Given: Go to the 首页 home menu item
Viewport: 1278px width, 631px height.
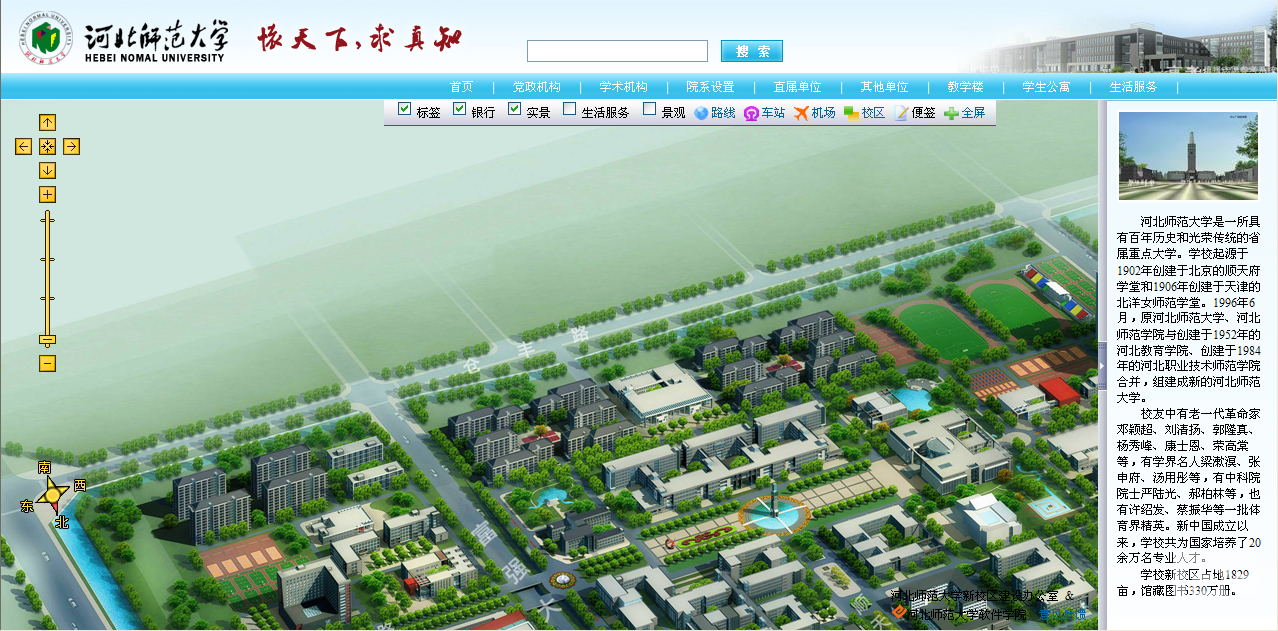Looking at the screenshot, I should click(x=461, y=87).
